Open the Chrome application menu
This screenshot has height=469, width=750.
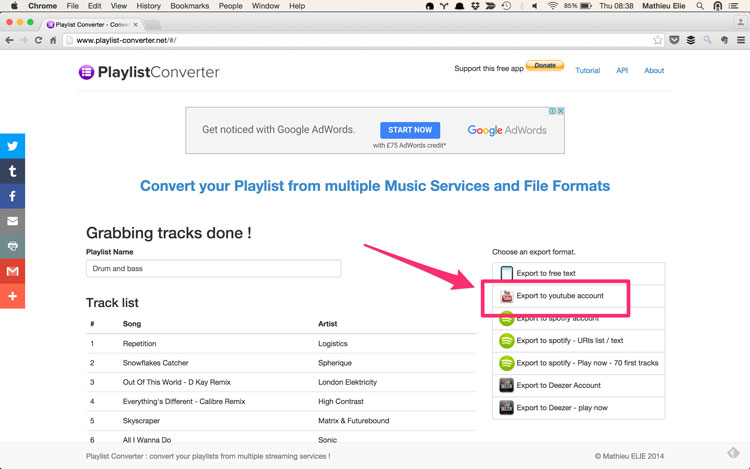[x=43, y=6]
